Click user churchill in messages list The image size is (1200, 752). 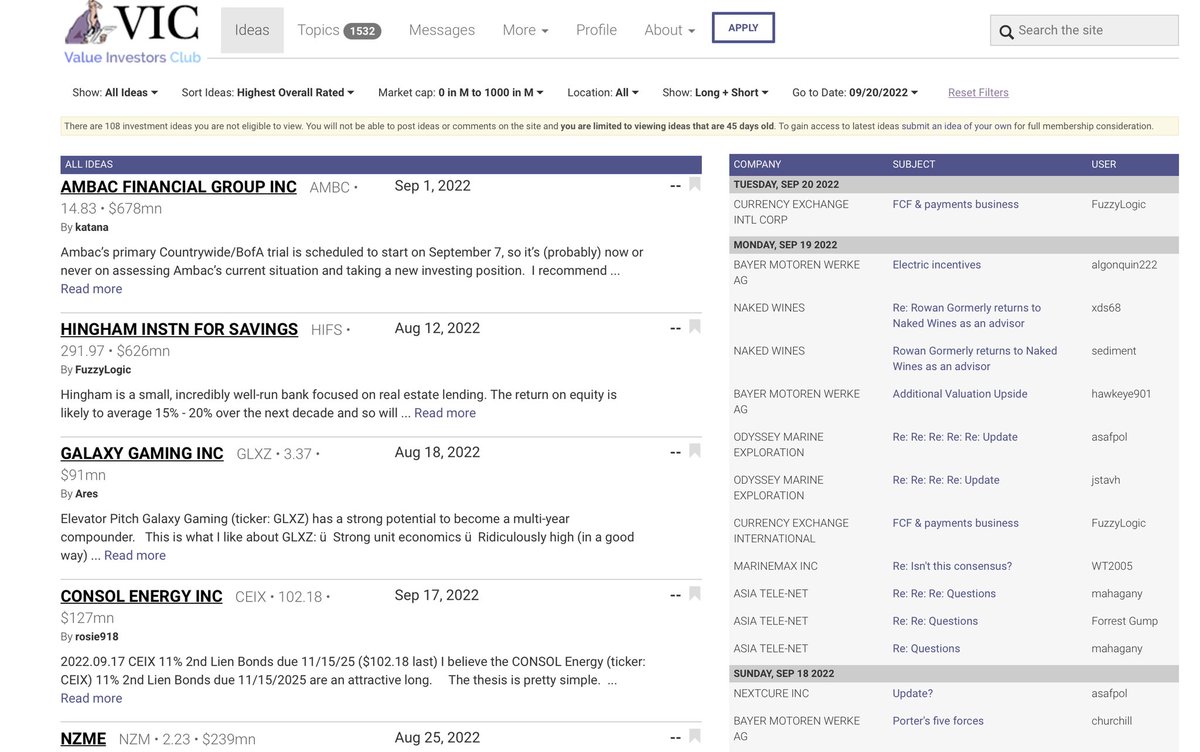pyautogui.click(x=1113, y=721)
